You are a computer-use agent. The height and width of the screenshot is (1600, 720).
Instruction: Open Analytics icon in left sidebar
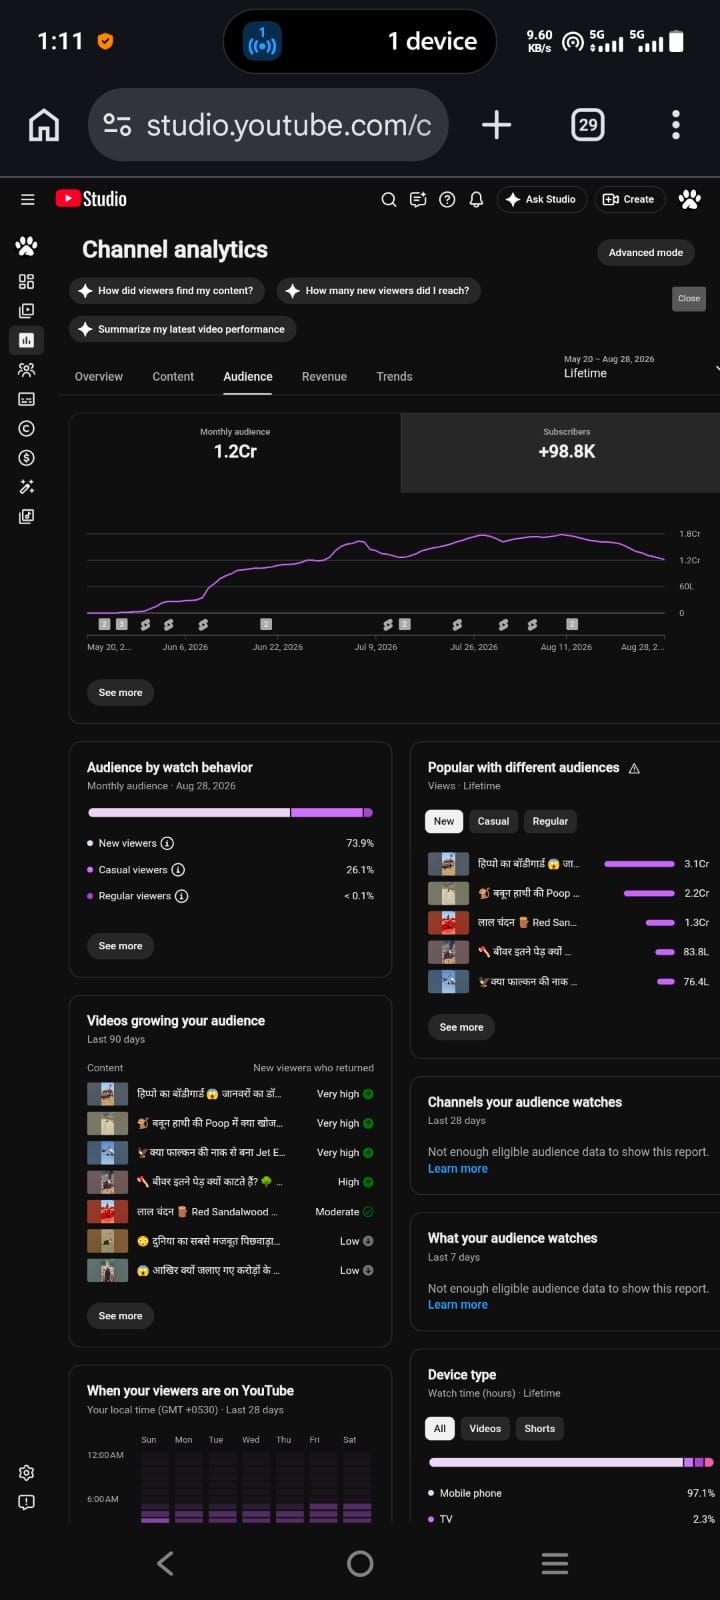[26, 340]
